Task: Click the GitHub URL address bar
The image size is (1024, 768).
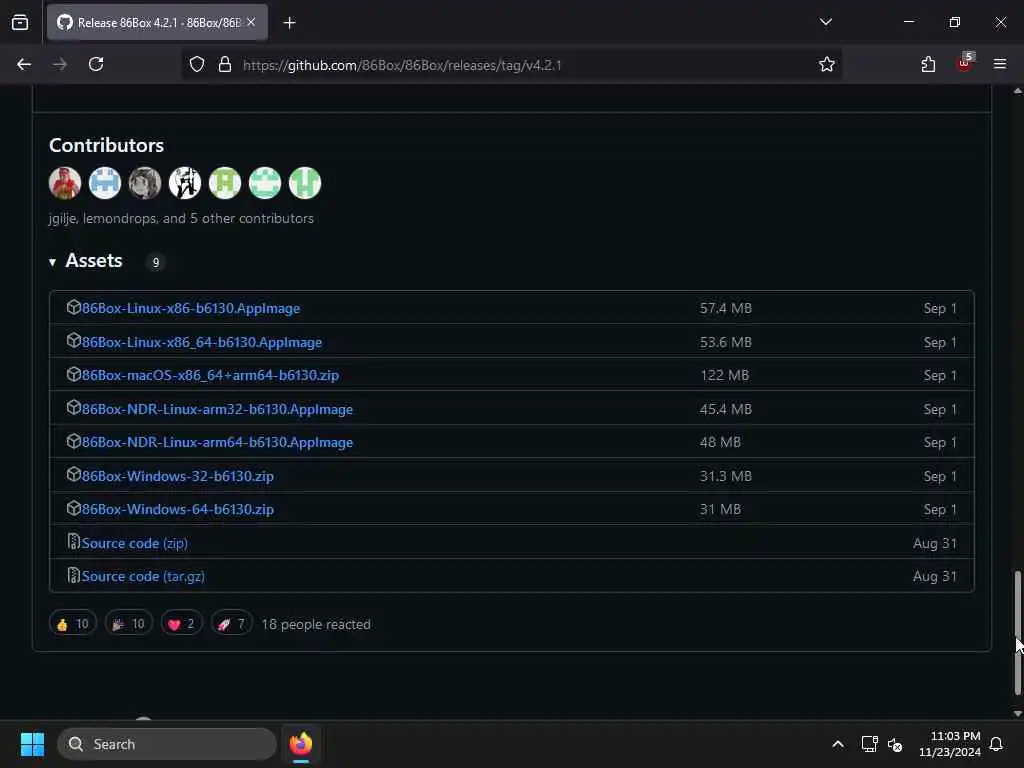Action: pos(511,65)
